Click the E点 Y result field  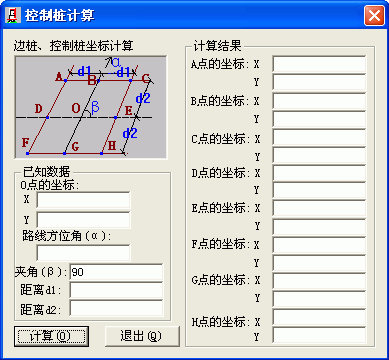click(319, 227)
